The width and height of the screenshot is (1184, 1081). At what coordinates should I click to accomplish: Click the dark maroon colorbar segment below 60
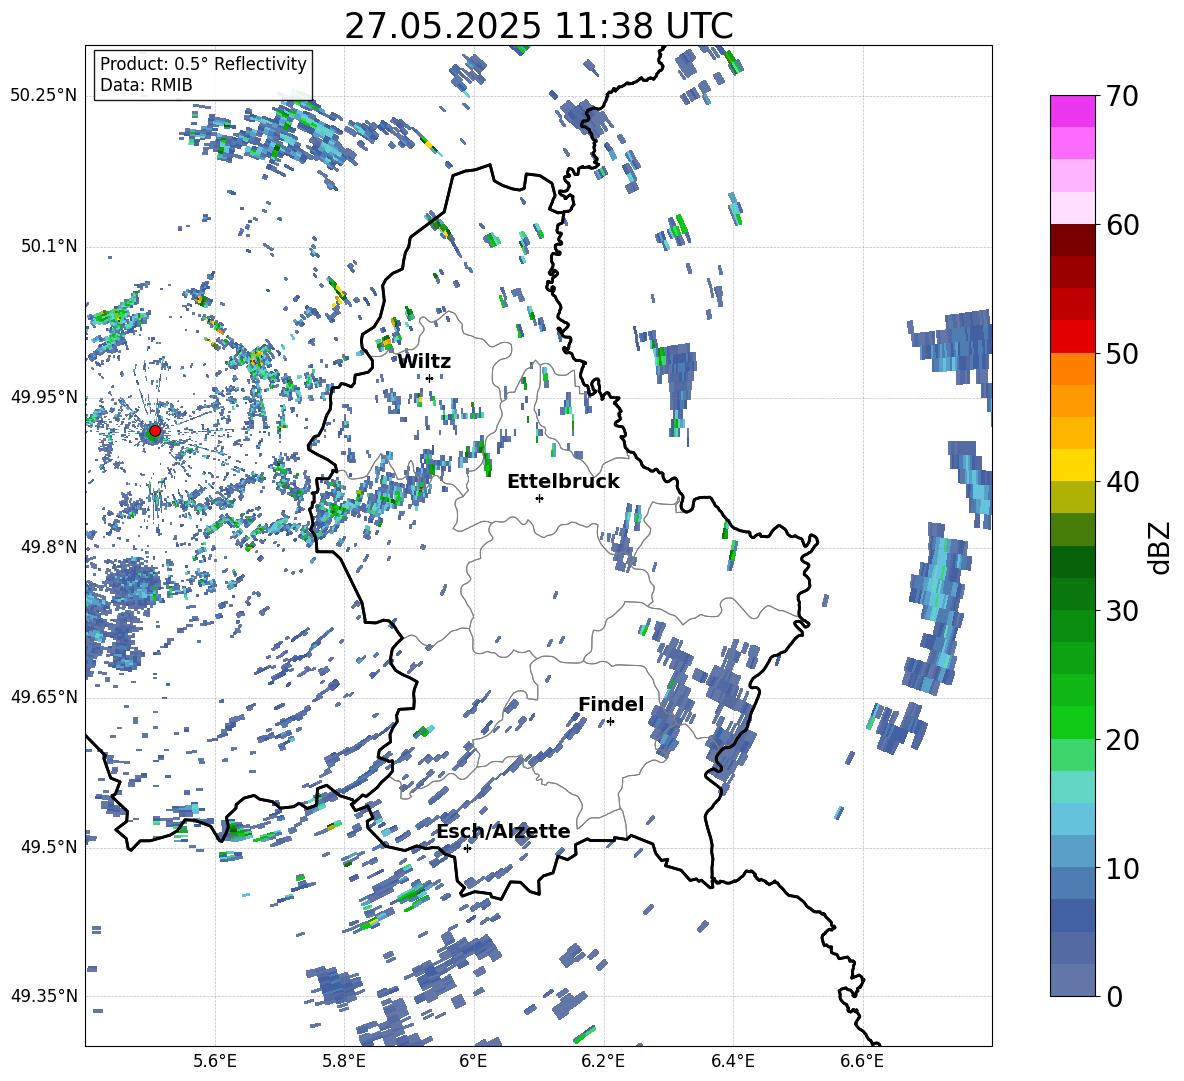click(x=1072, y=240)
